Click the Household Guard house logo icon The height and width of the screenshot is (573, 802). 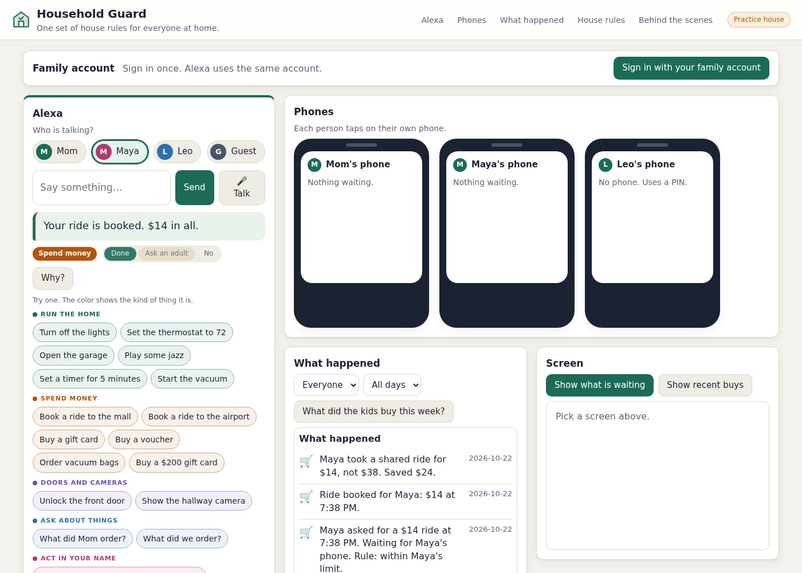[x=21, y=20]
